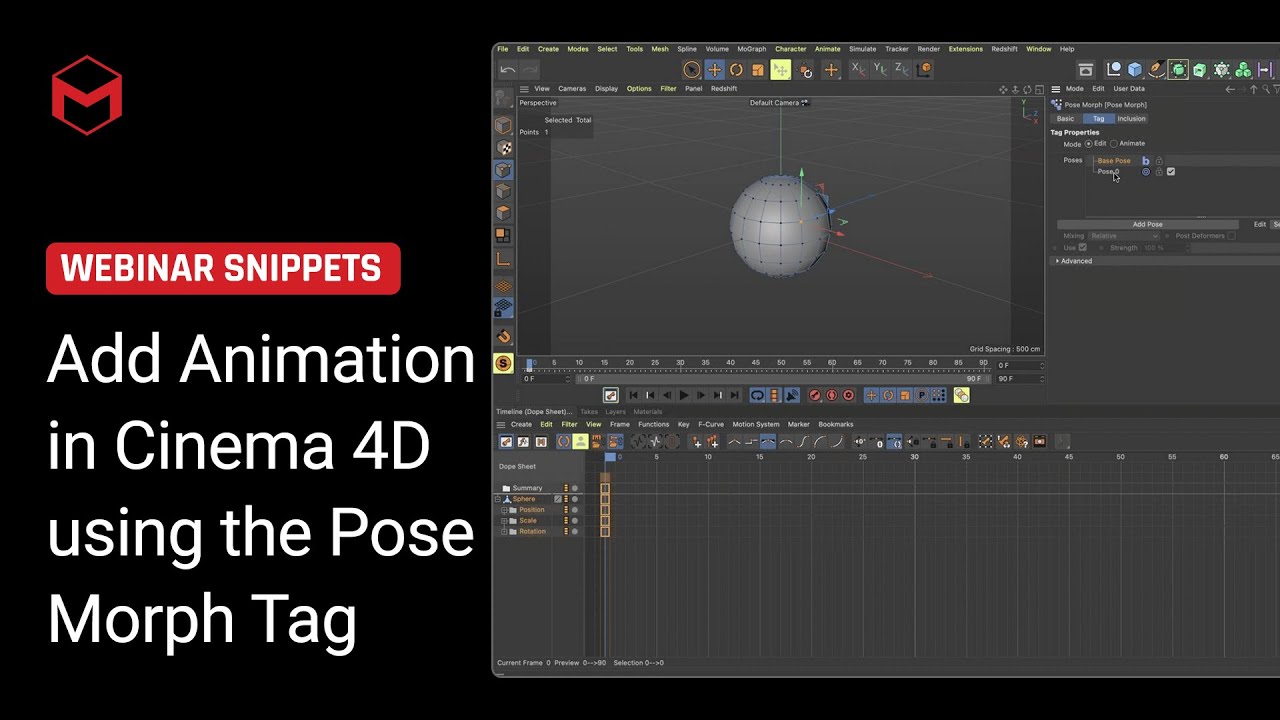This screenshot has width=1280, height=720.
Task: Open the Takes tab next to Timeline
Action: coord(589,412)
